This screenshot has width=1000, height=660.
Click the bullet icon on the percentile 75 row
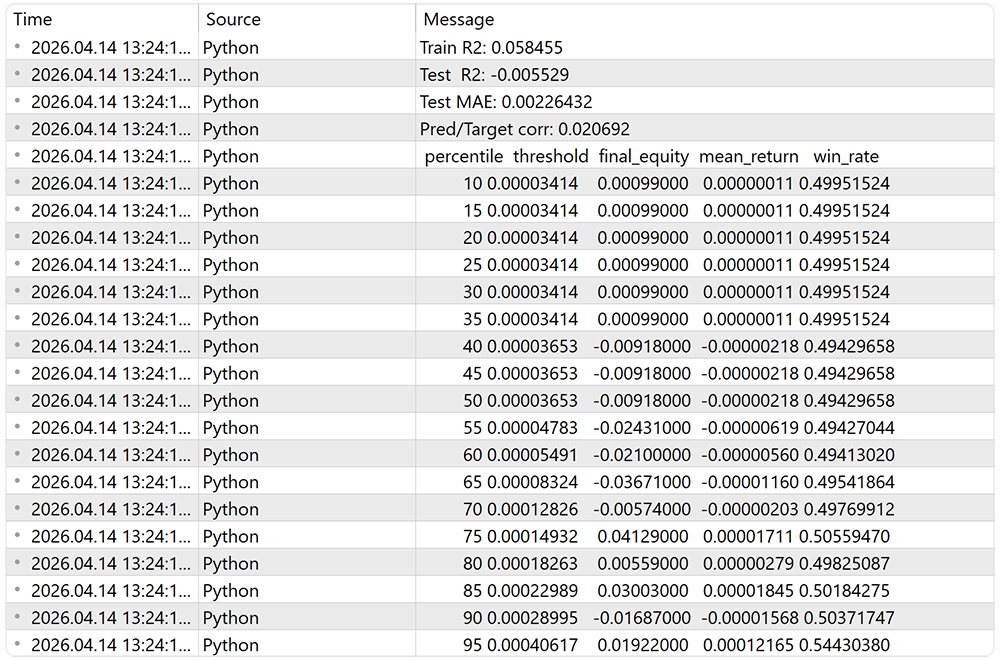(18, 535)
